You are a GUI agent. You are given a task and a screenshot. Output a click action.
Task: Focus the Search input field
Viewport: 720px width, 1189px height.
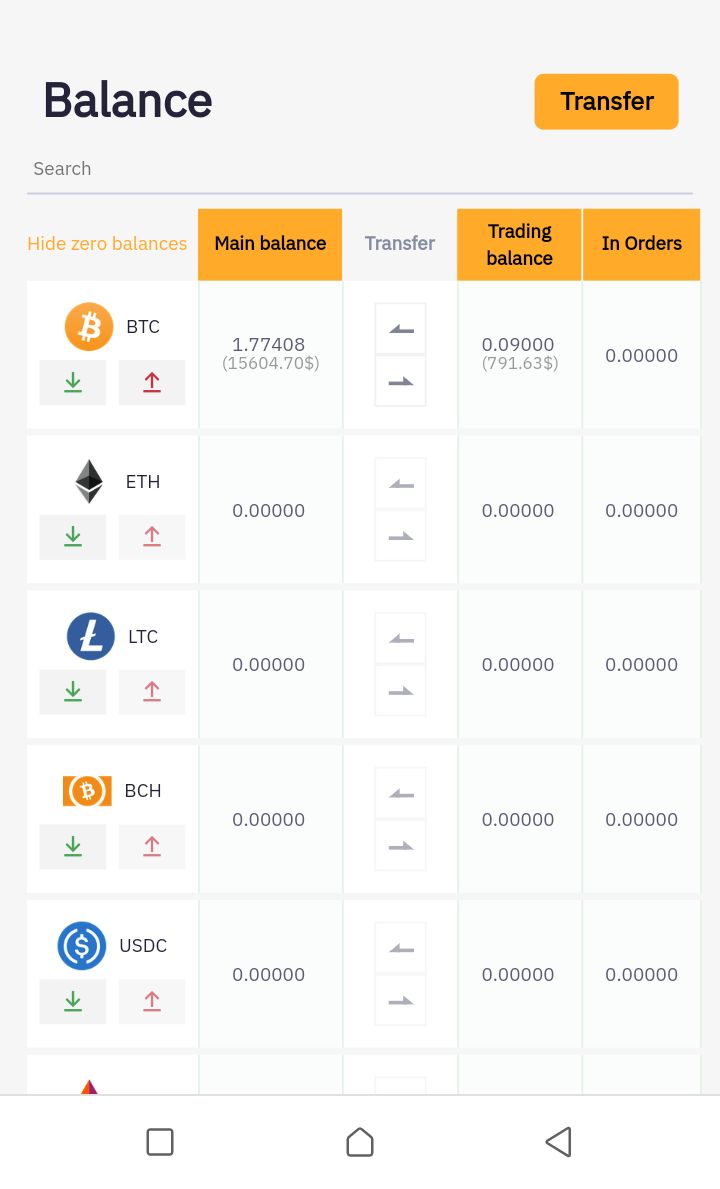tap(360, 169)
